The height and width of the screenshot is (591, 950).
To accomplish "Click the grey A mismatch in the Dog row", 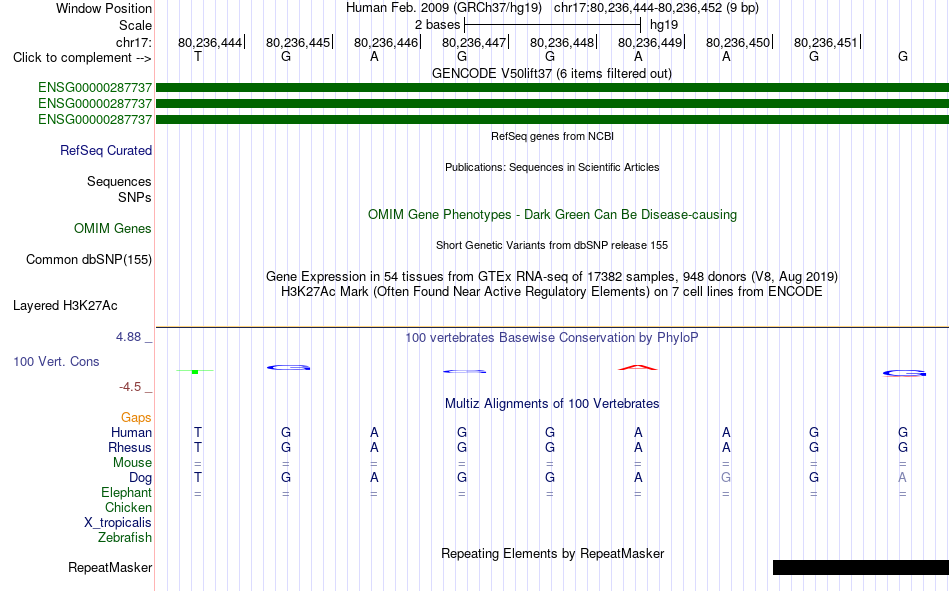I will pyautogui.click(x=903, y=478).
